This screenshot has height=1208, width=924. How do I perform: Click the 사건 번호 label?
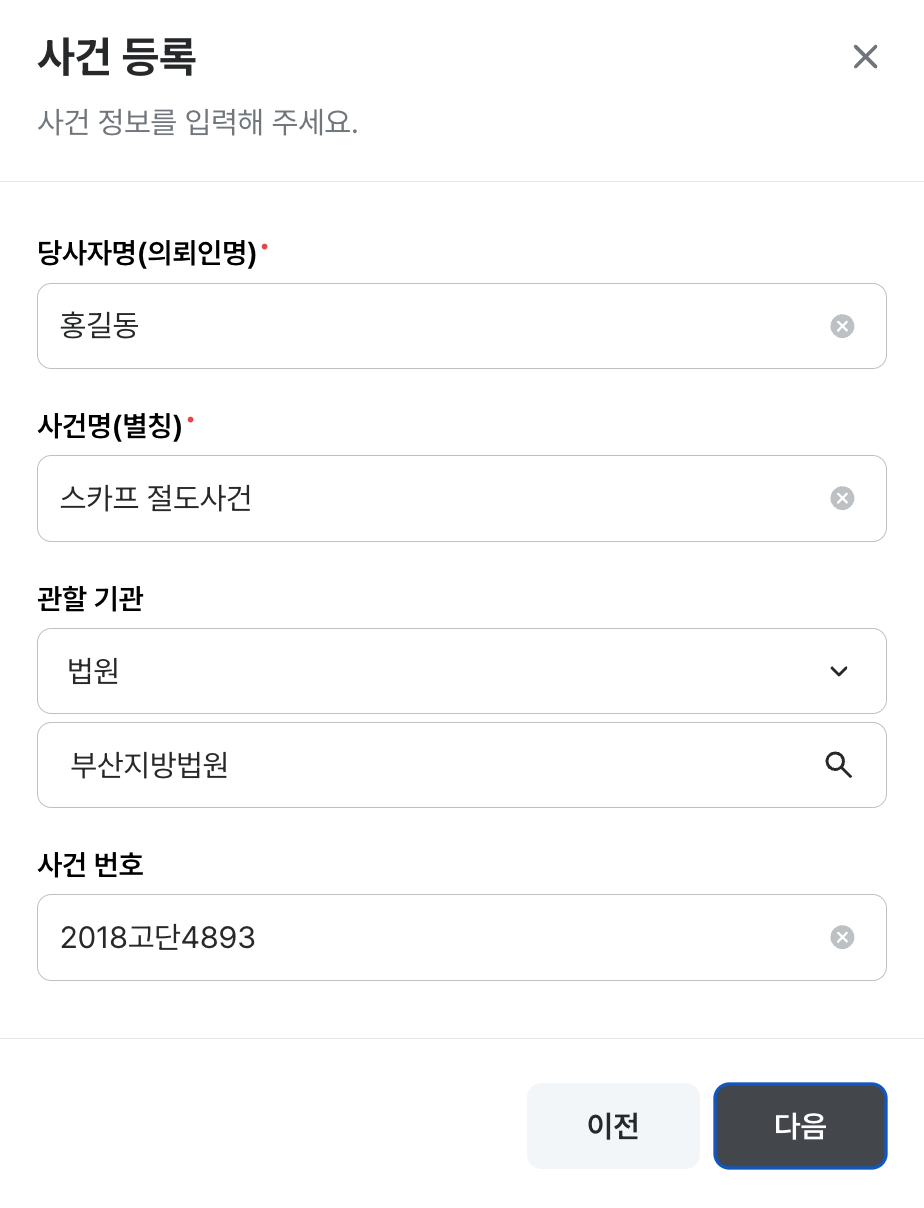pyautogui.click(x=90, y=865)
